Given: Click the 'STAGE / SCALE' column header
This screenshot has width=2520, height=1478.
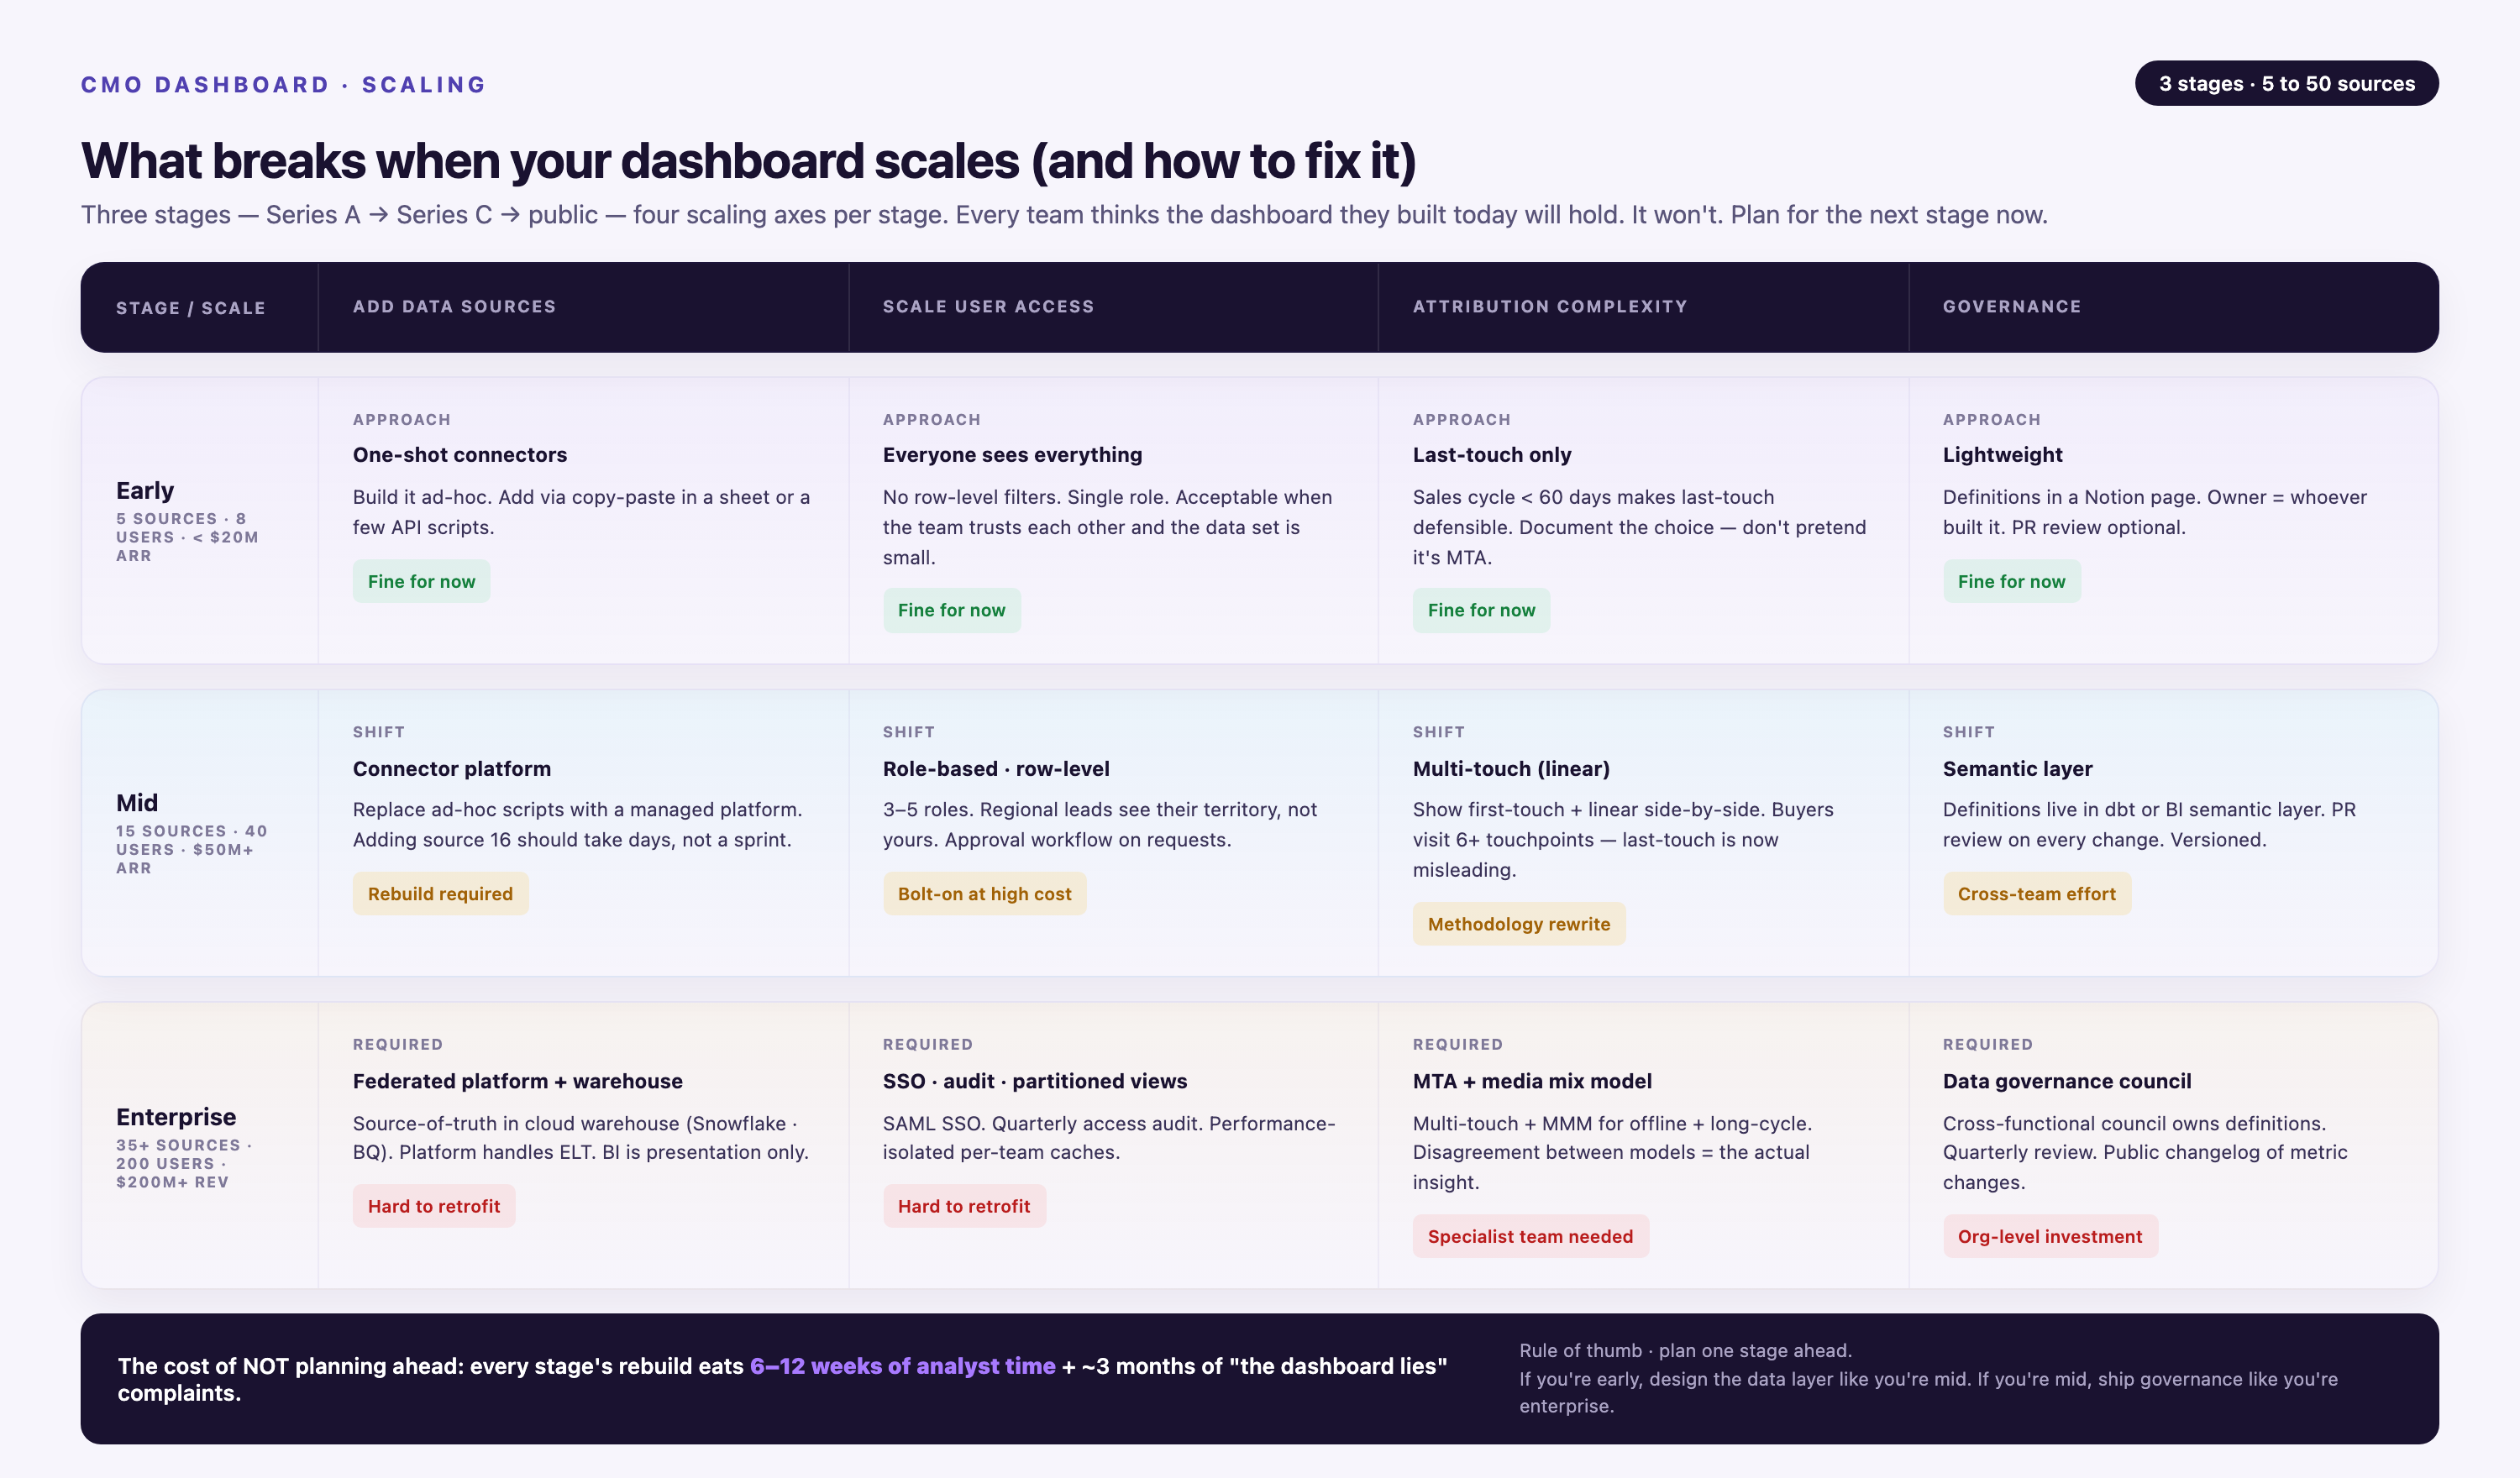Looking at the screenshot, I should 190,308.
